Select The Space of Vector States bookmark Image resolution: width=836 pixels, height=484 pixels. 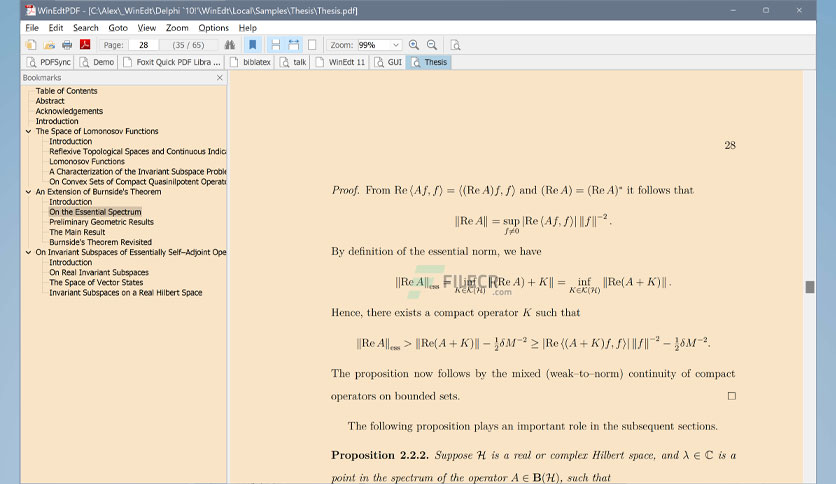(96, 283)
